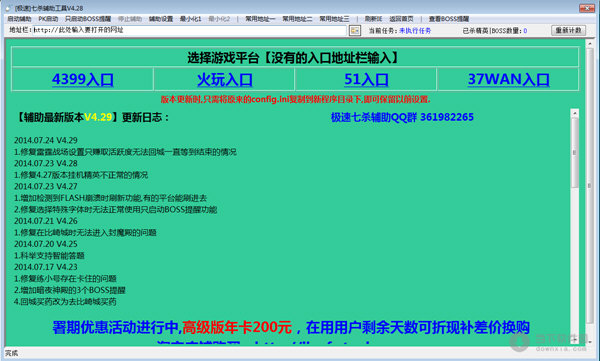Click the 2014.07.17 V4.23 changelog entry
Screen dimensions: 600x361
click(46, 267)
